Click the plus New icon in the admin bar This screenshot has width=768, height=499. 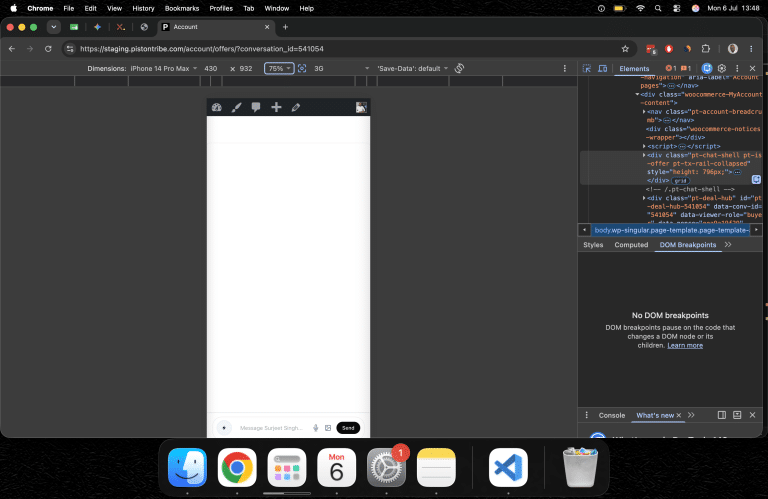click(x=276, y=107)
